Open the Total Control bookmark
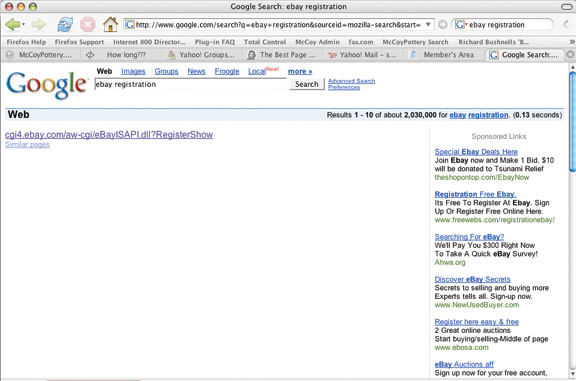The image size is (576, 381). [265, 42]
